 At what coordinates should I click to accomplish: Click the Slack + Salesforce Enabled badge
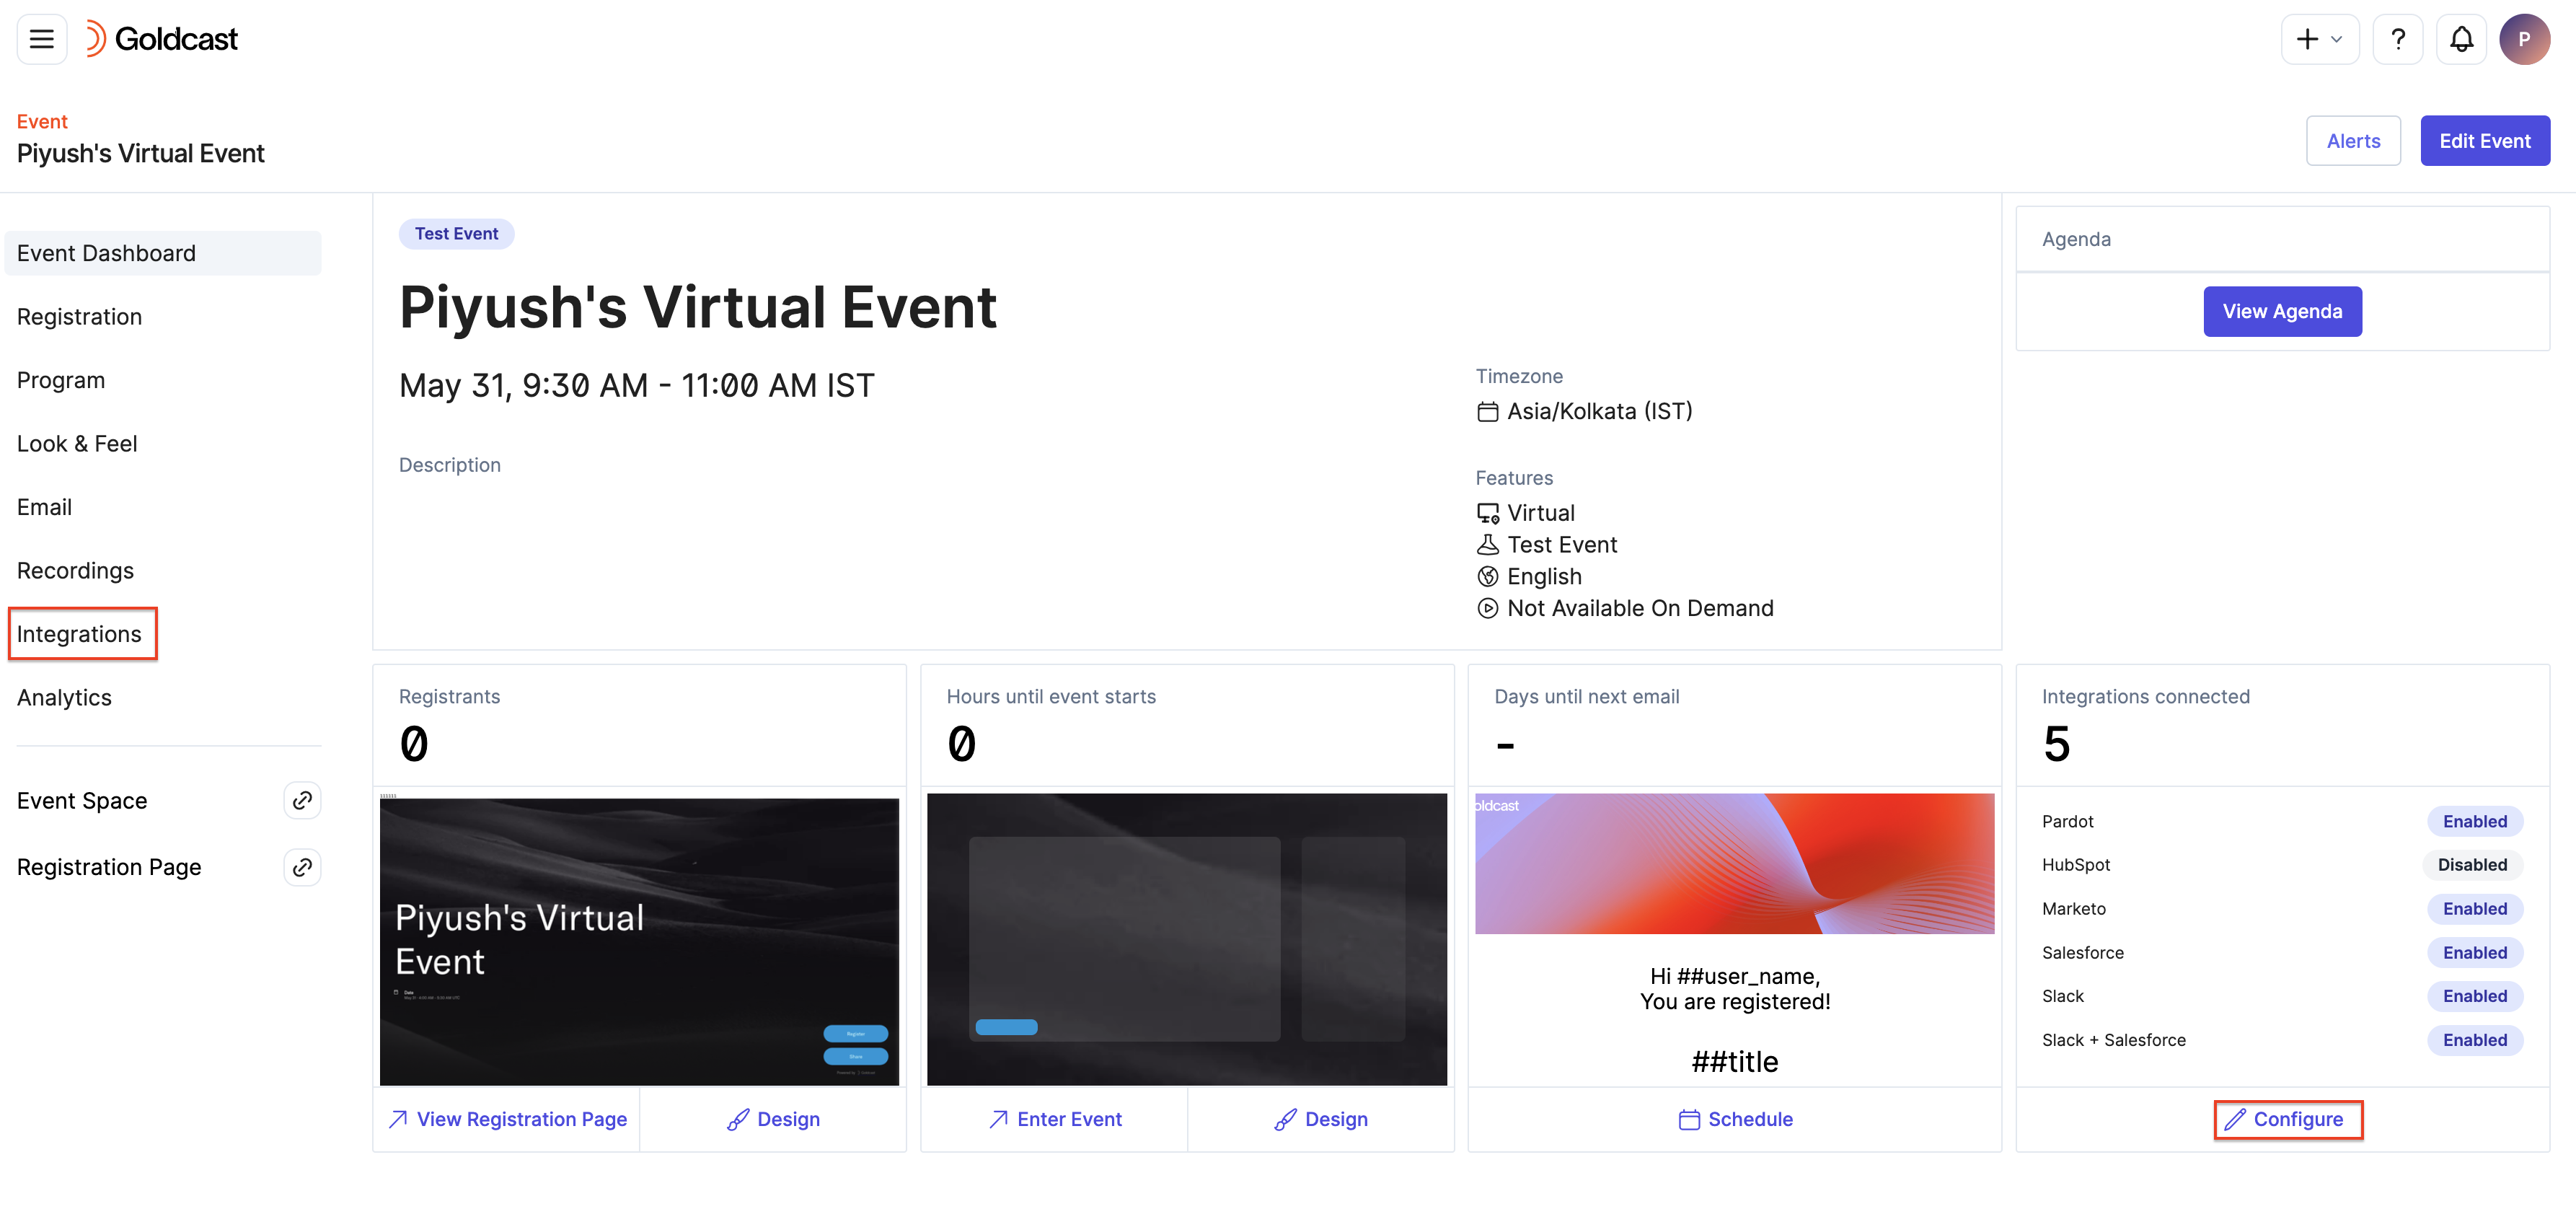pos(2474,1040)
